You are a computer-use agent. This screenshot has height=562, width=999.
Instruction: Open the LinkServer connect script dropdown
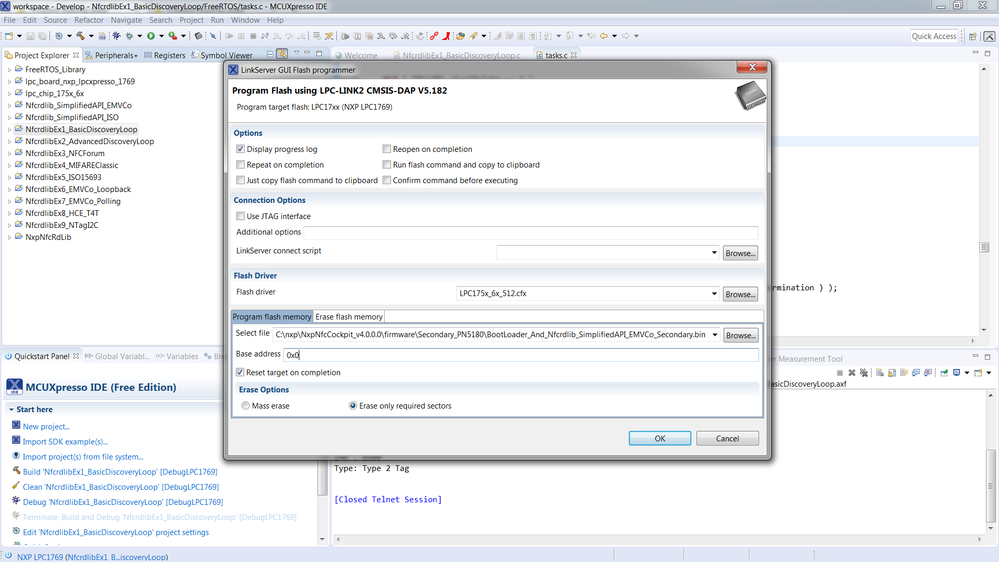pos(714,253)
